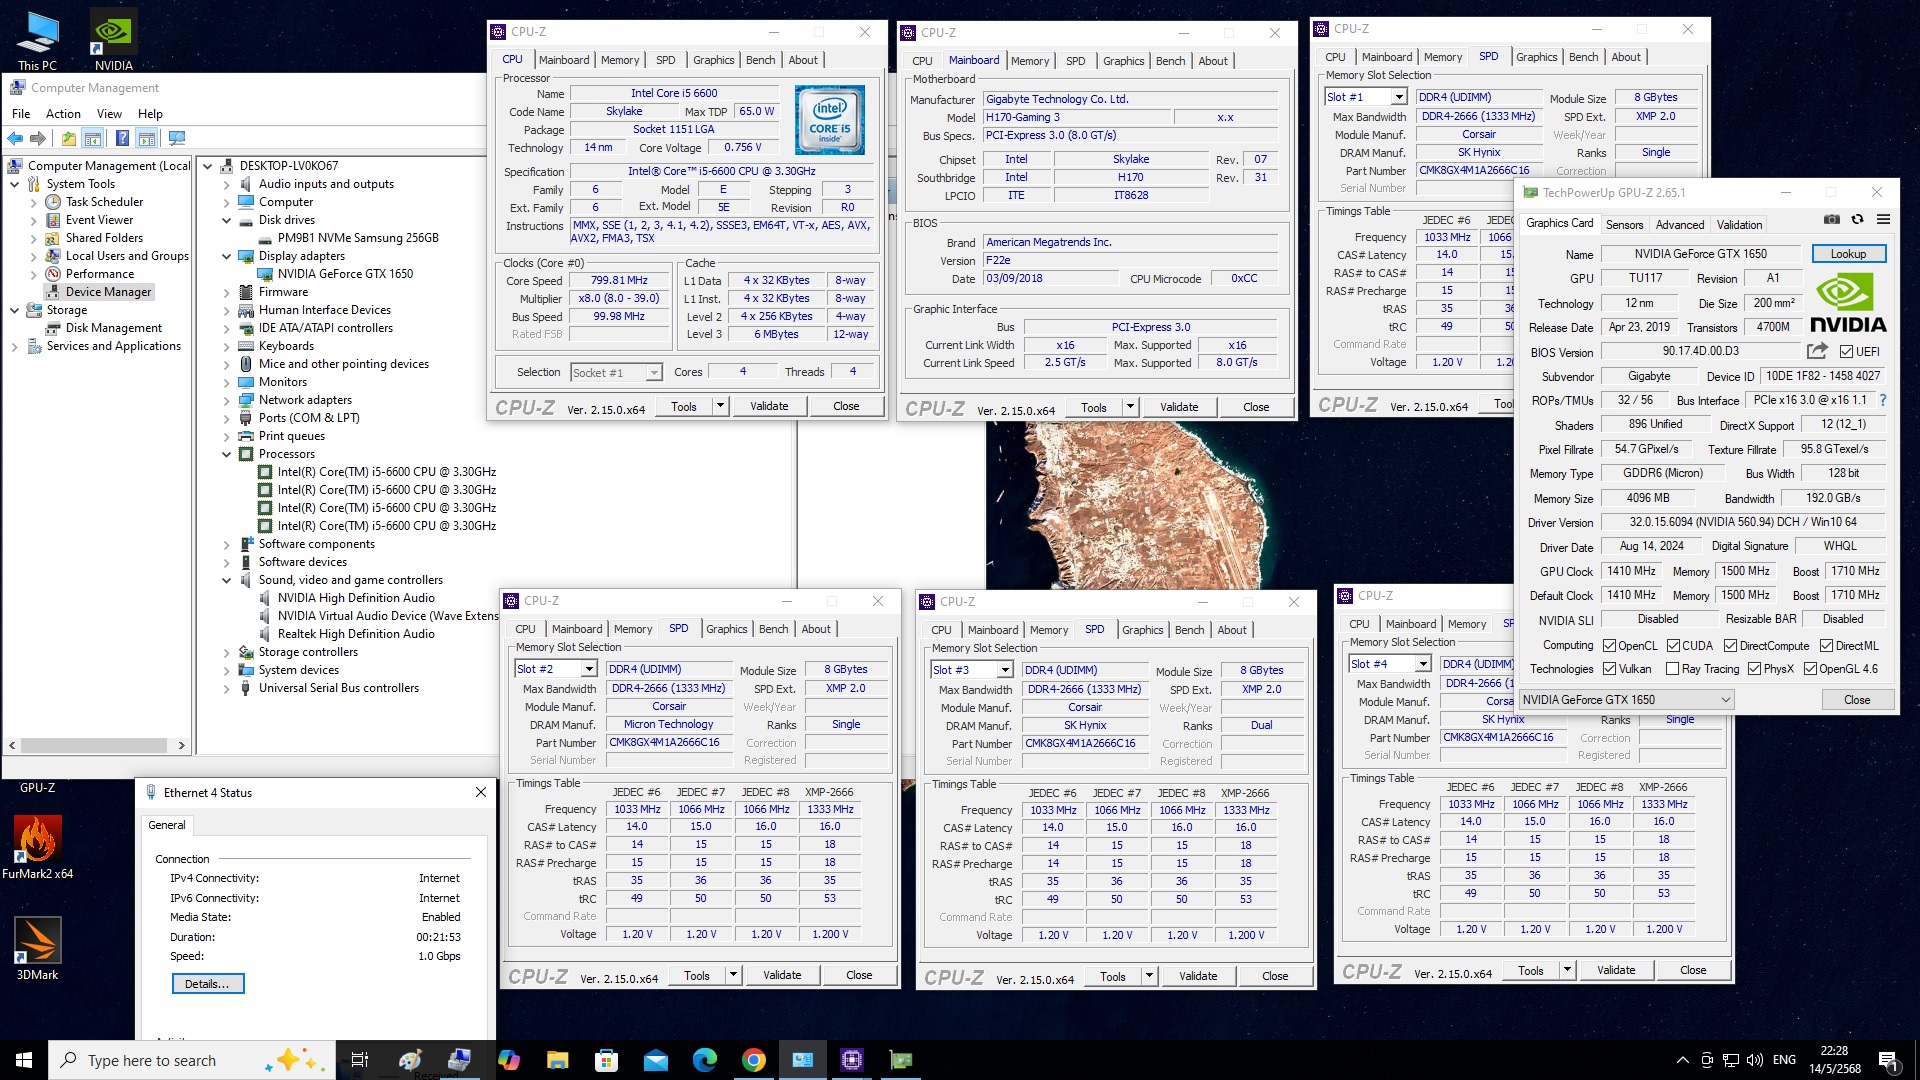1920x1080 pixels.
Task: Open the View menu in Computer Management
Action: point(109,114)
